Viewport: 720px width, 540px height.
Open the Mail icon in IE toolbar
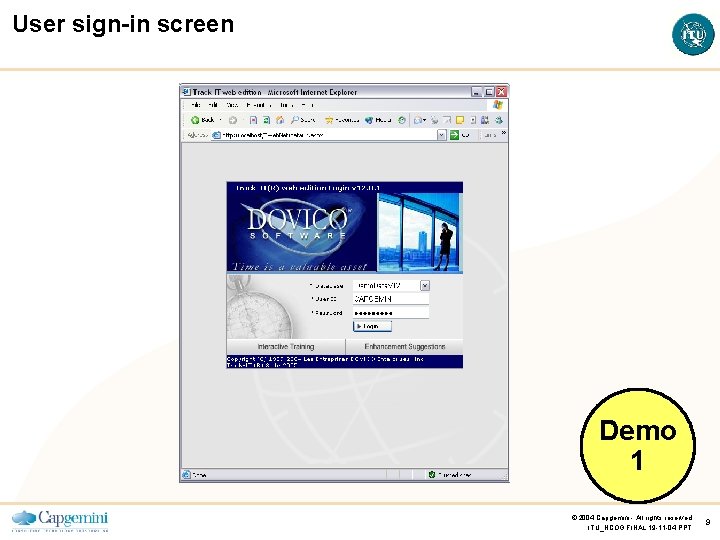(x=419, y=120)
